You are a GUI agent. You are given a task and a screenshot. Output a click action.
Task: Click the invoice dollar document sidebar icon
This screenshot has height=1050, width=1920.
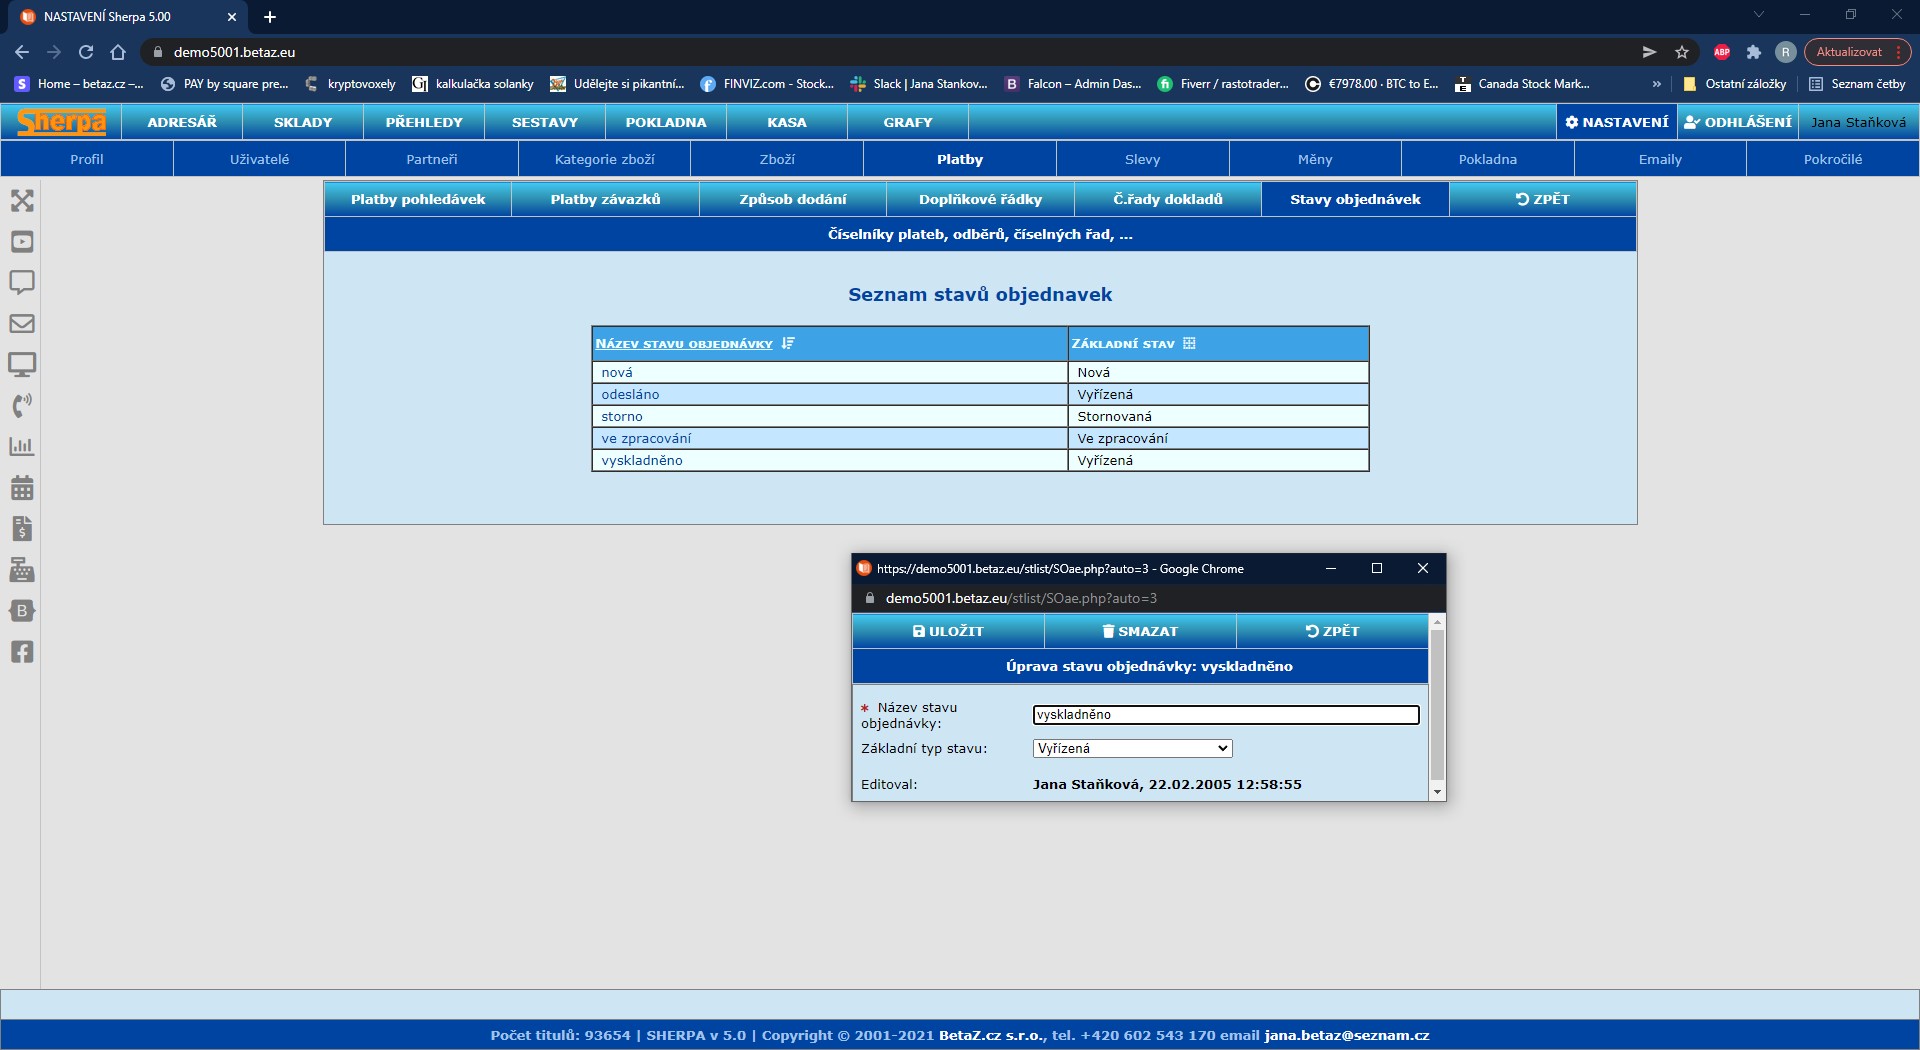(x=22, y=529)
